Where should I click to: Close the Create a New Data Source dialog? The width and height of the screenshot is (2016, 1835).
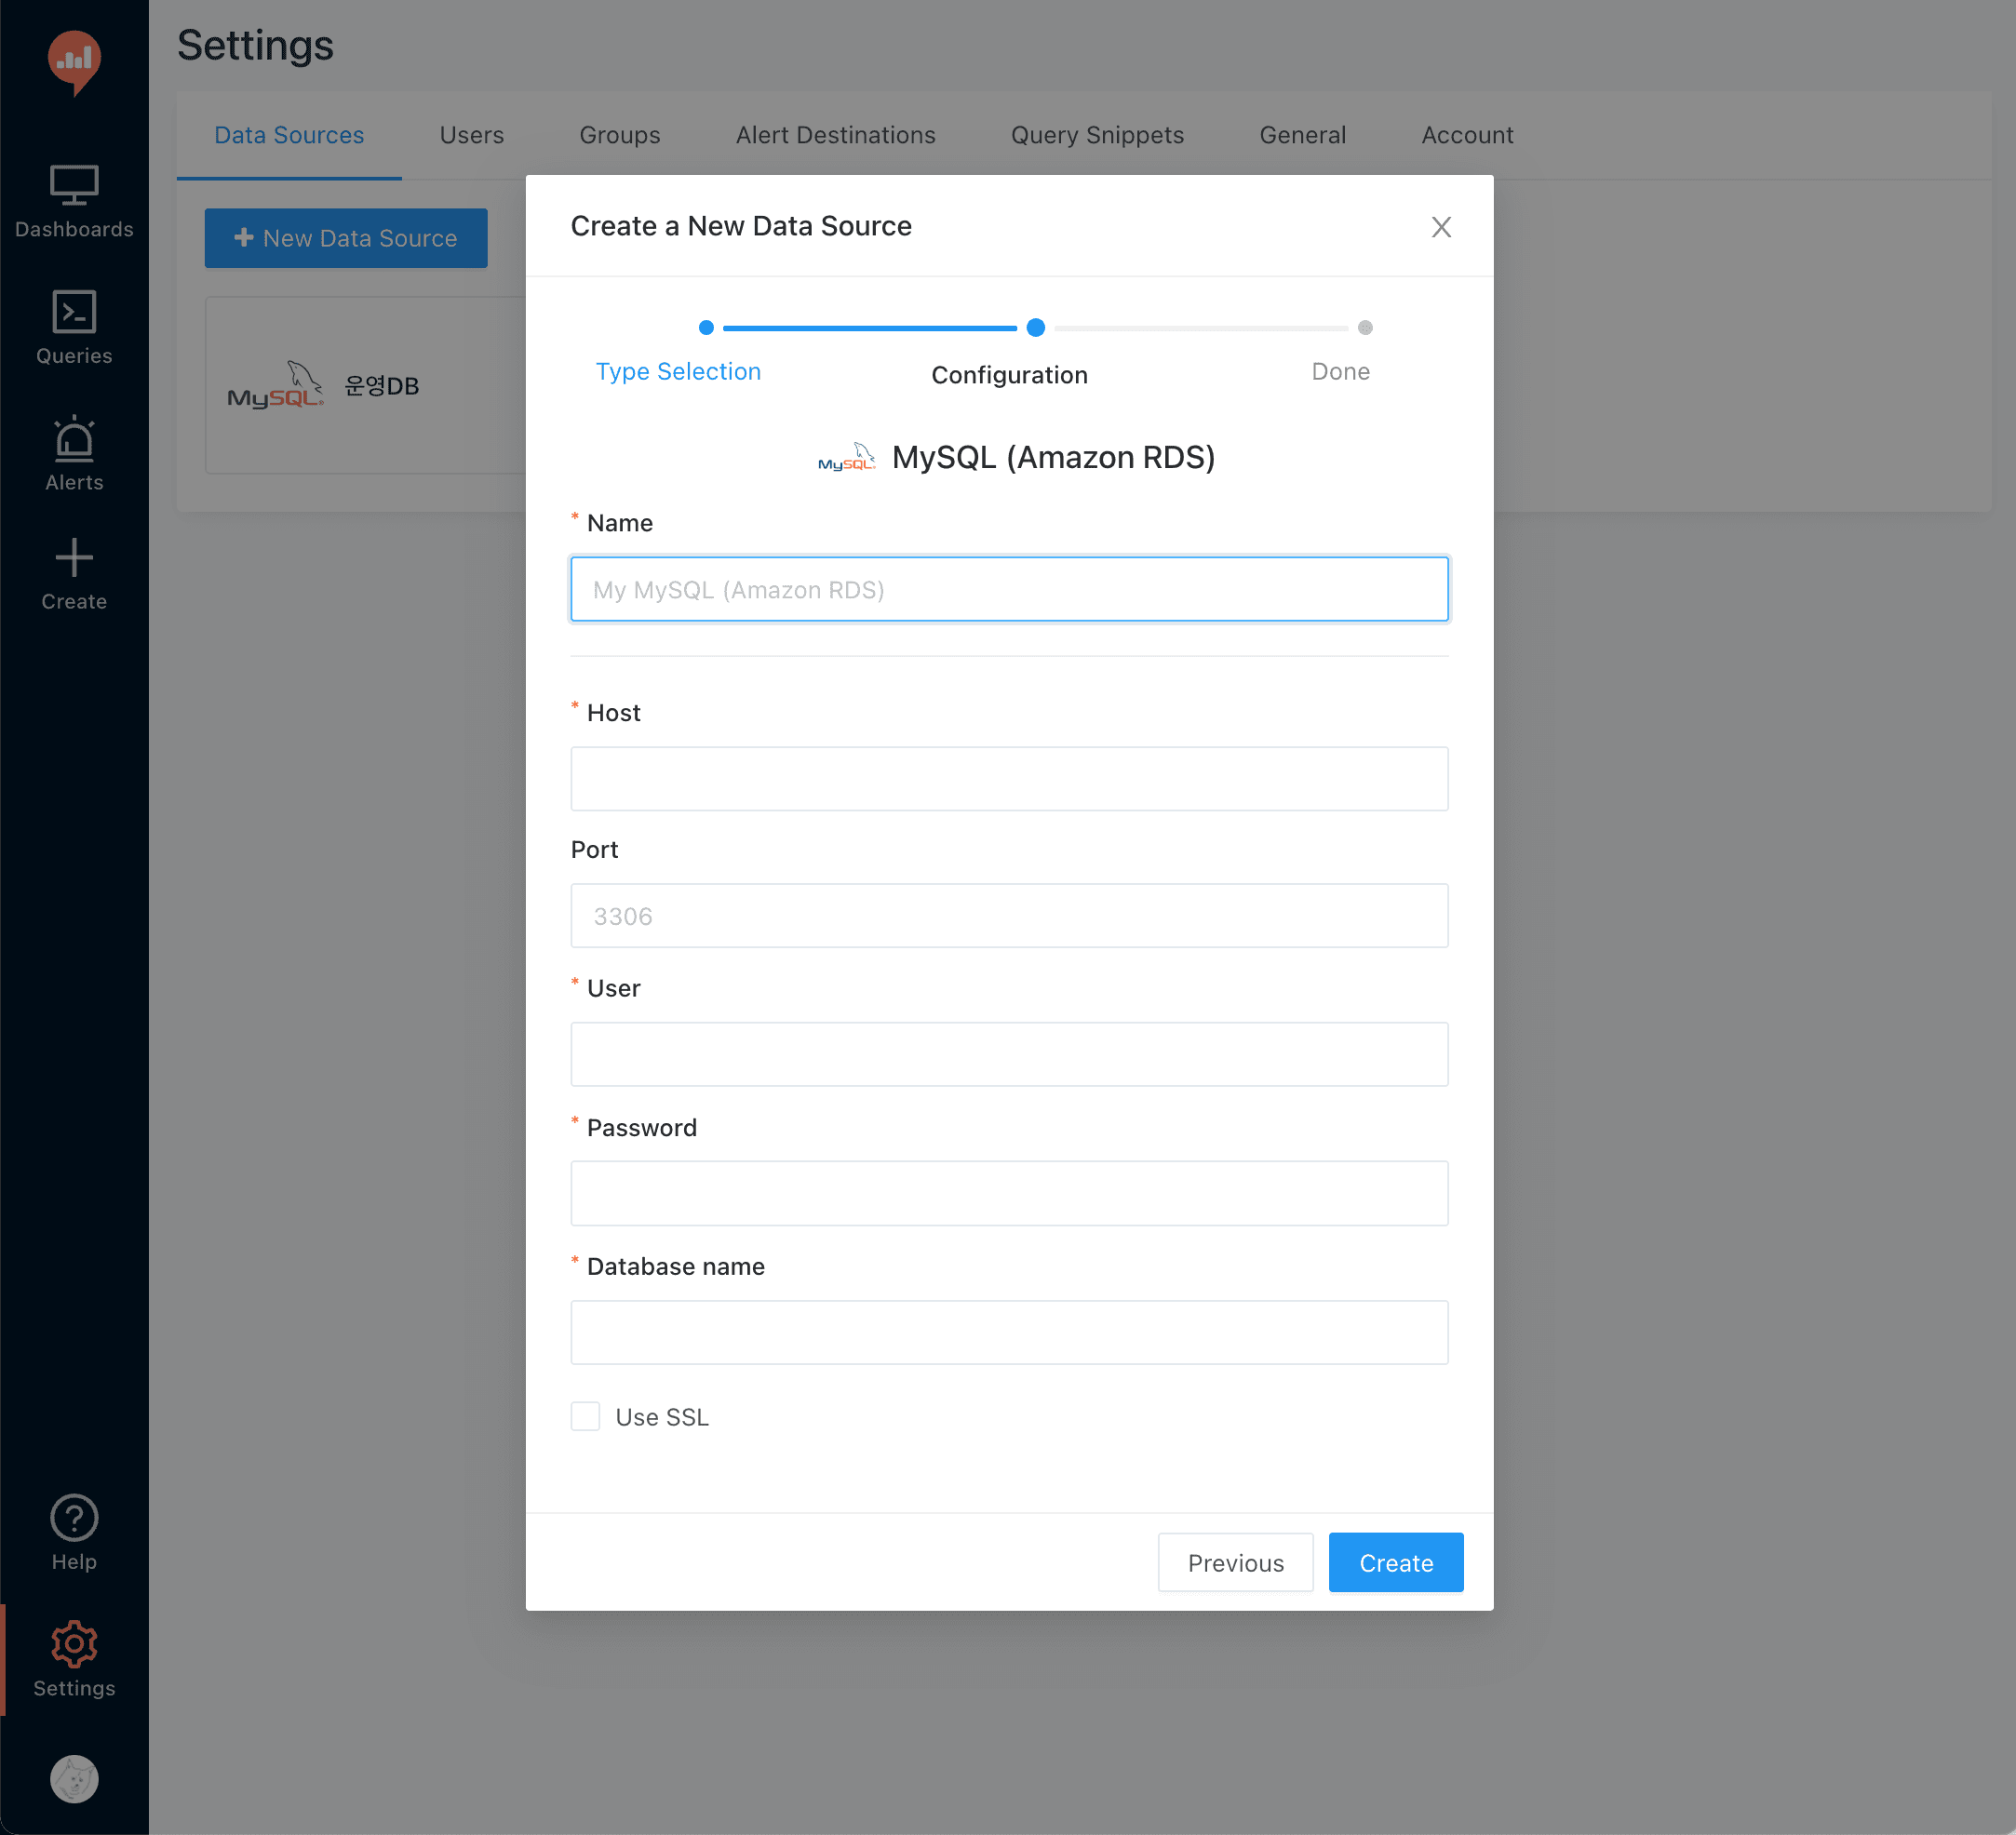point(1440,227)
